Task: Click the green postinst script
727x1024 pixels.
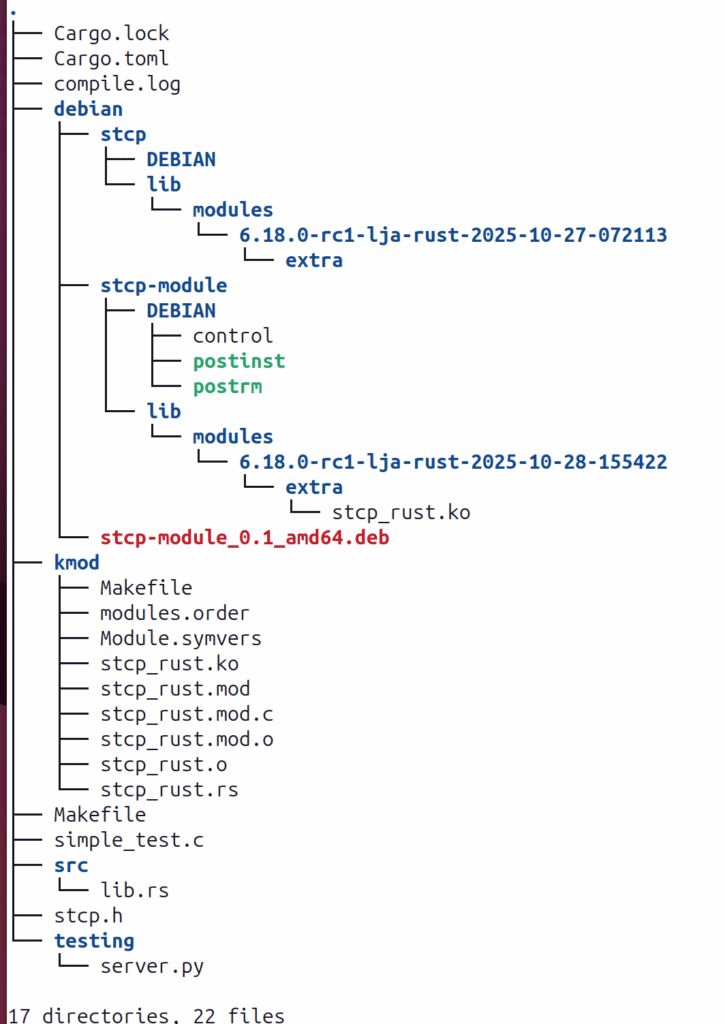Action: click(238, 361)
